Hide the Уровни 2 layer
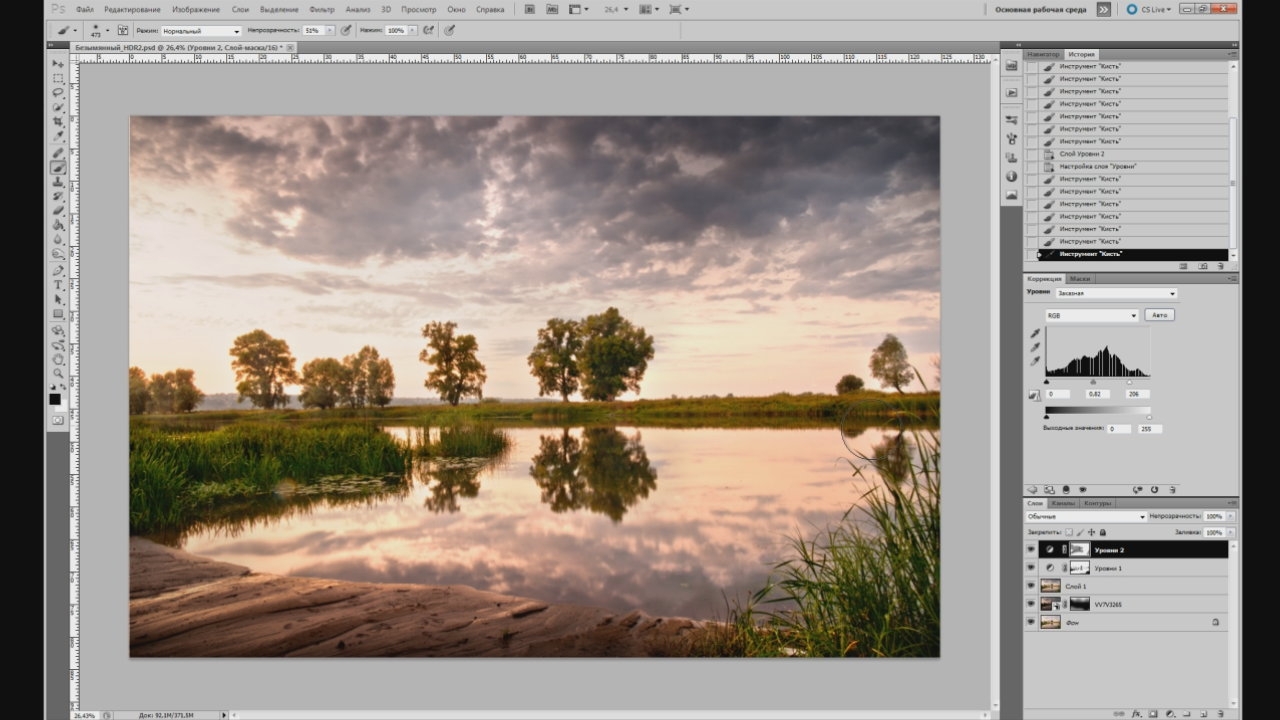The image size is (1280, 720). point(1031,550)
